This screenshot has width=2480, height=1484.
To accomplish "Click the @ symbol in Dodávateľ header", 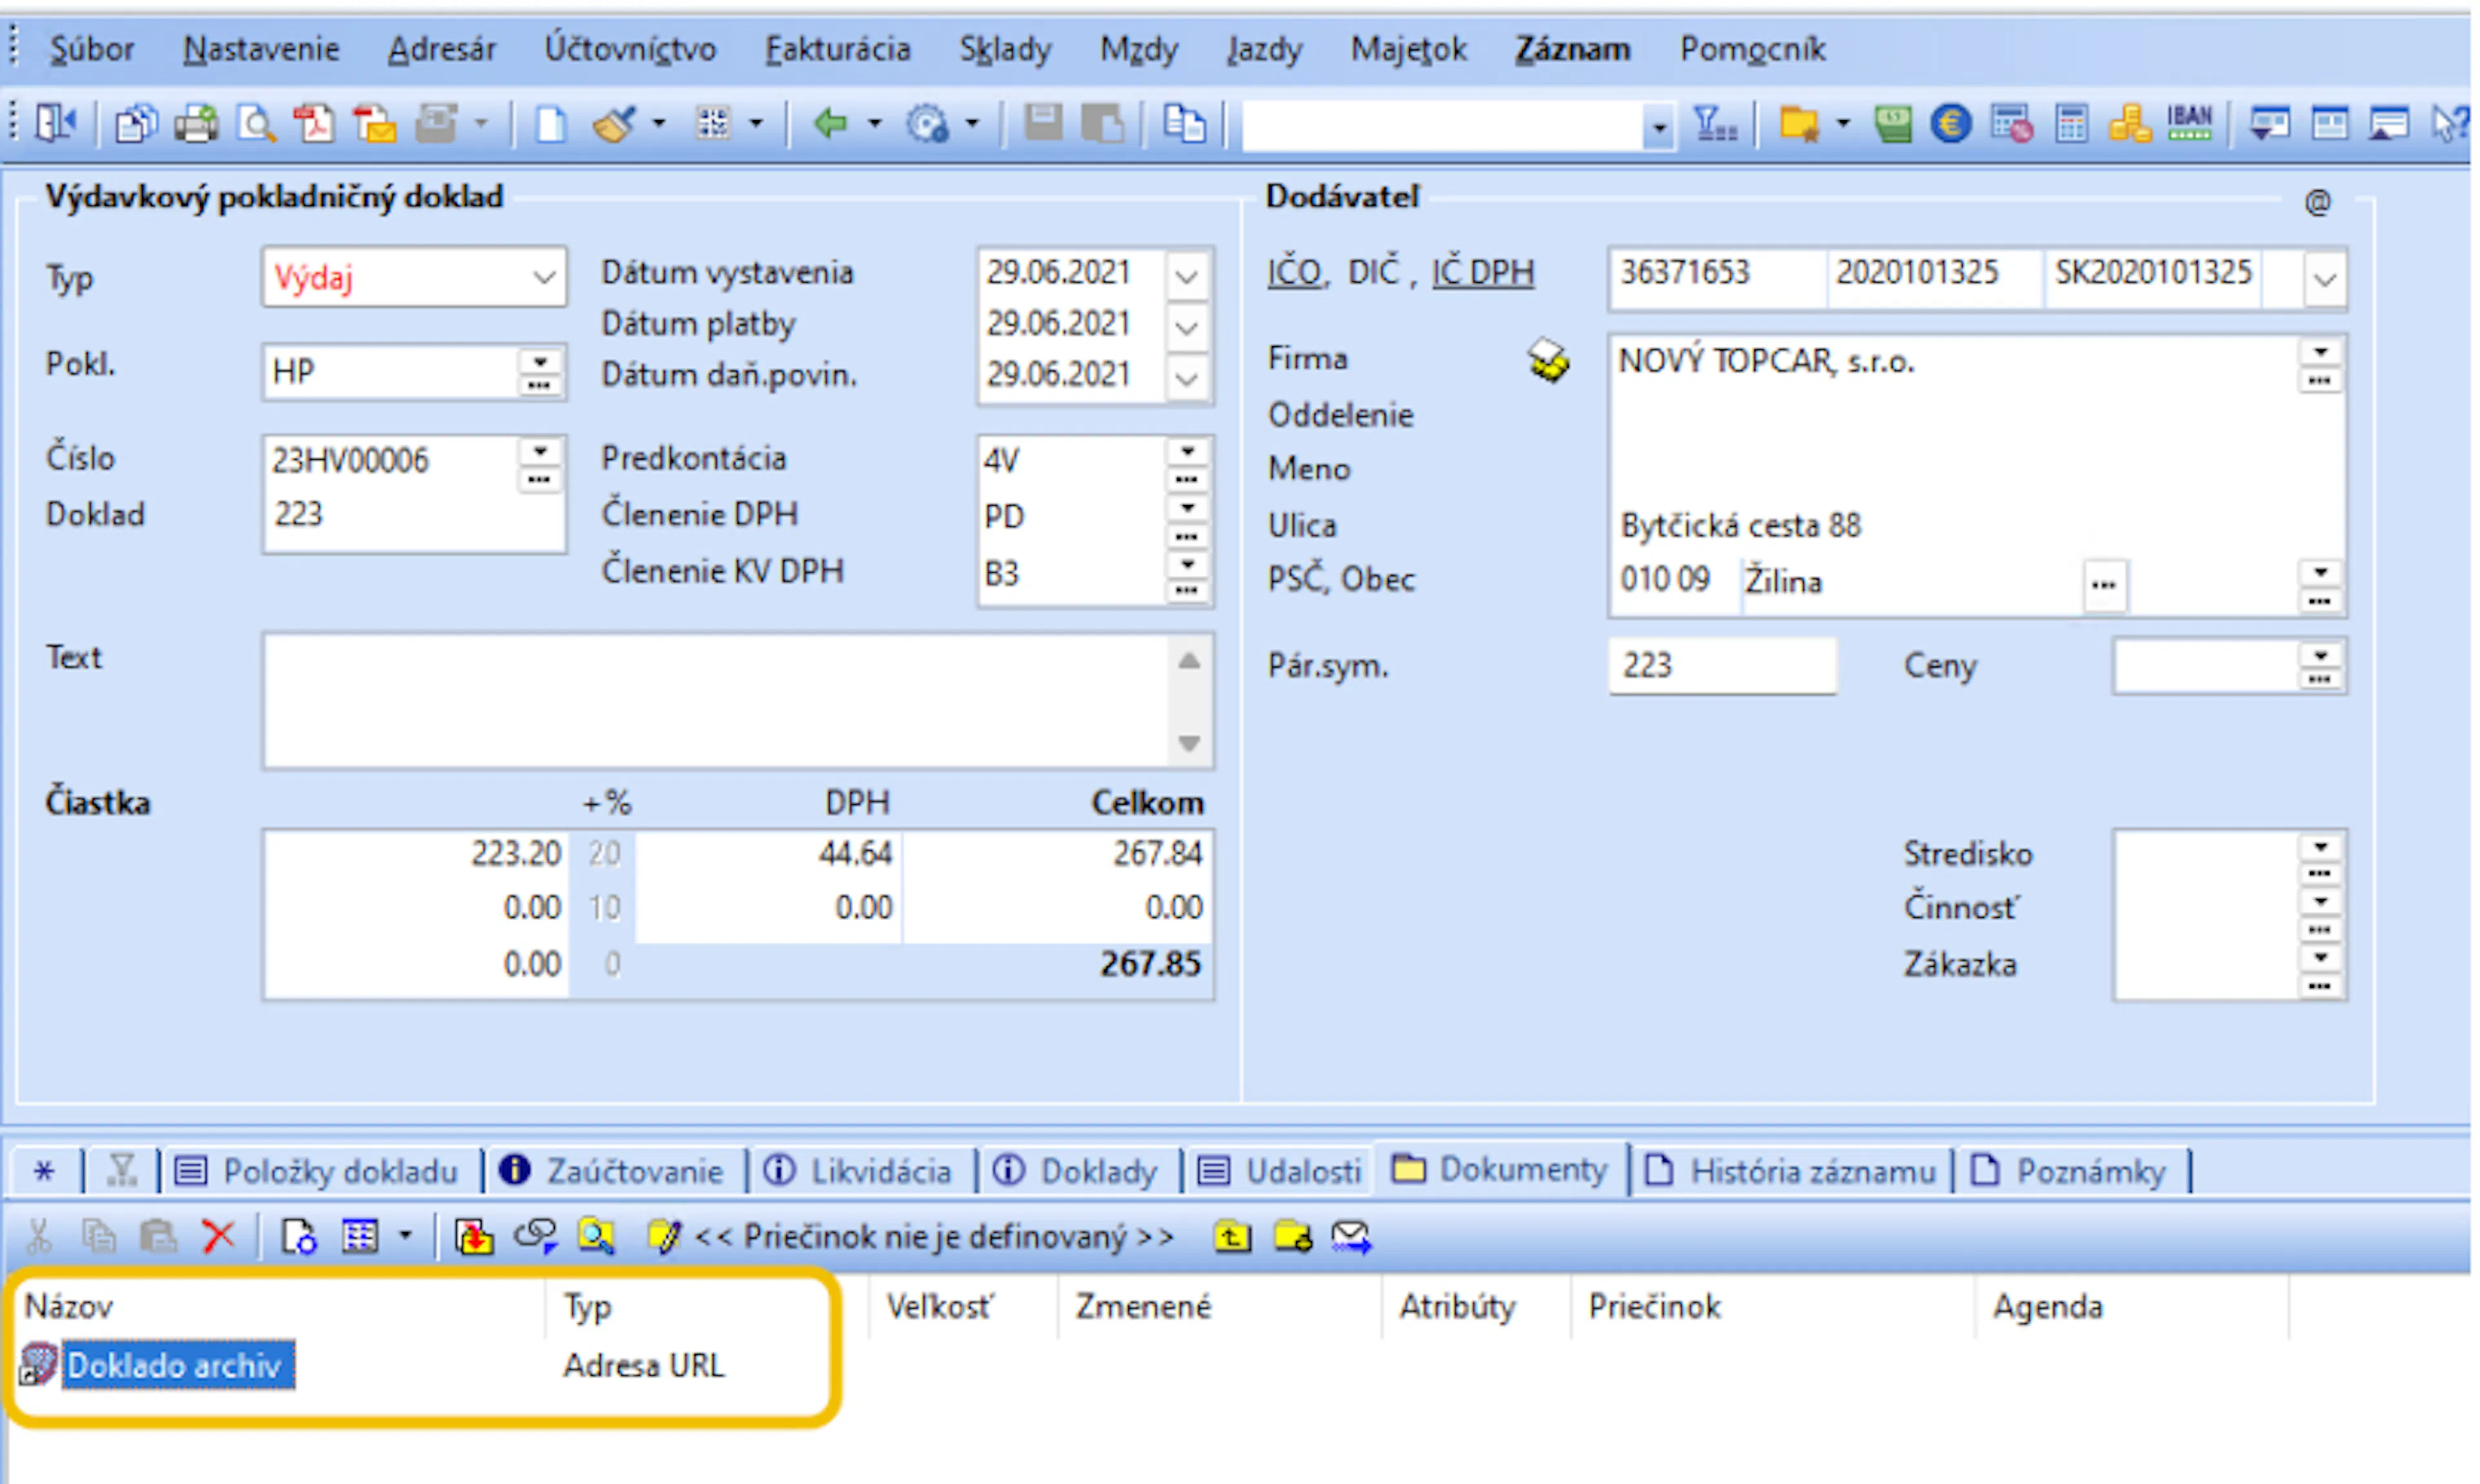I will point(2318,202).
